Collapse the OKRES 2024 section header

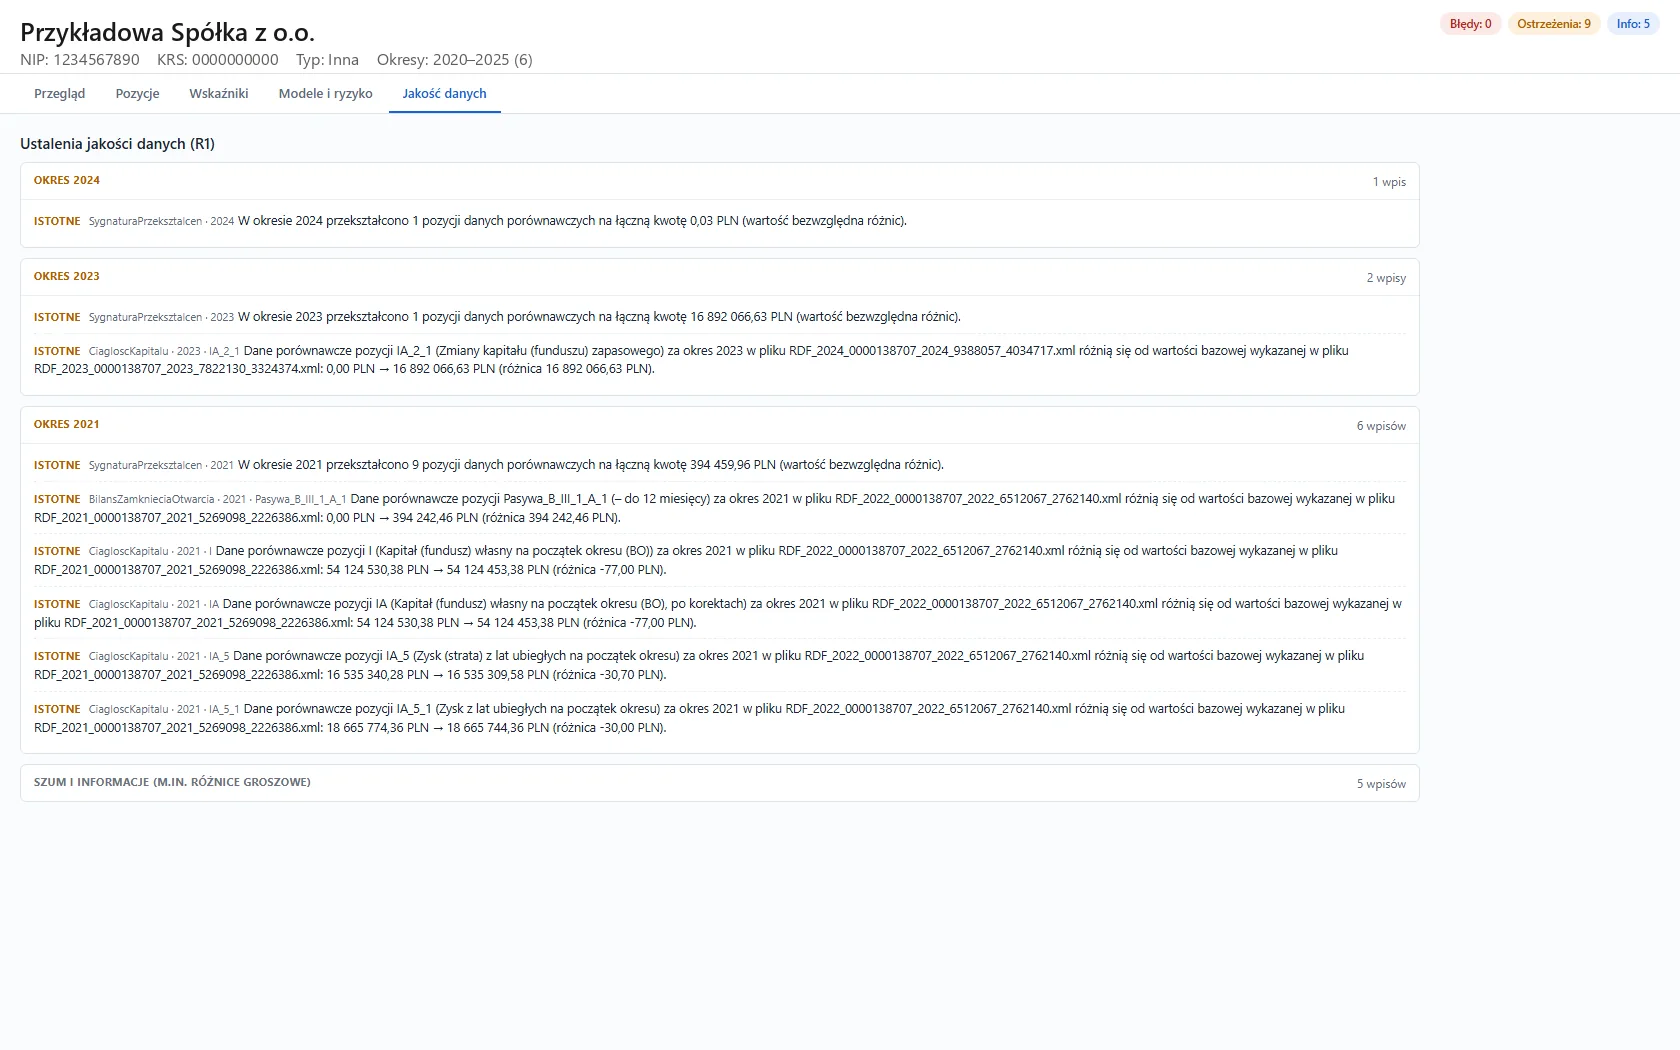pyautogui.click(x=720, y=181)
